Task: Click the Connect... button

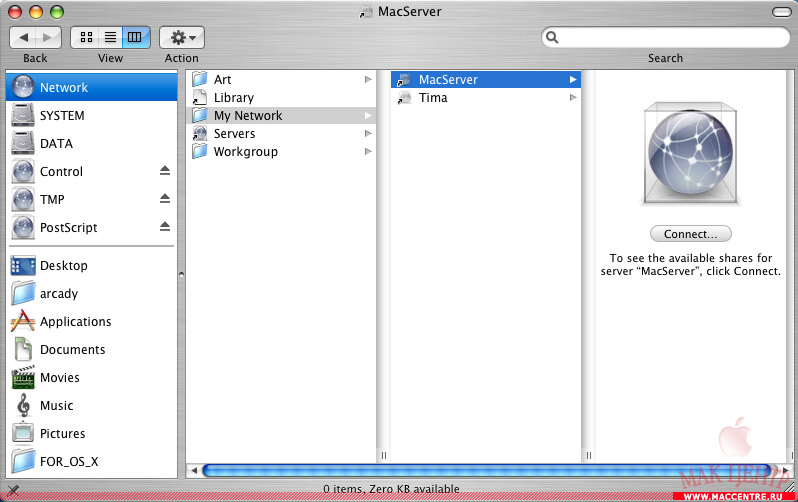Action: (x=691, y=234)
